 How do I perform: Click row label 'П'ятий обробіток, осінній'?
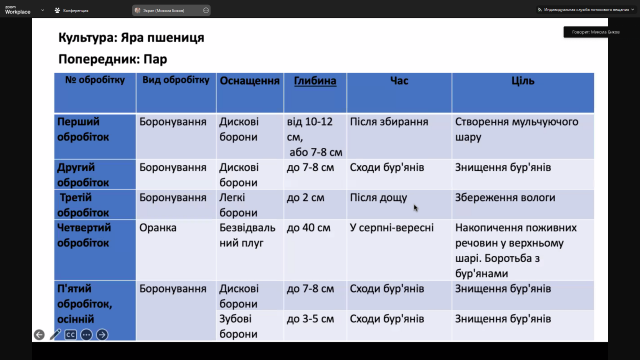point(95,311)
